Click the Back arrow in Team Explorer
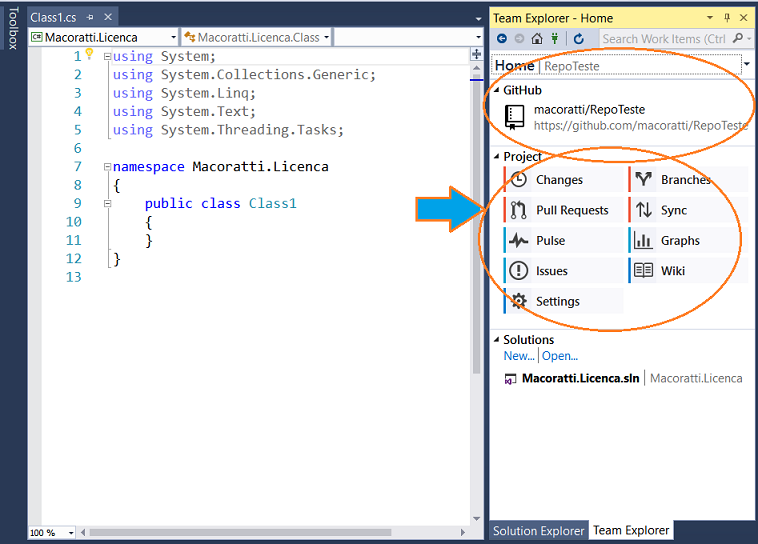 coord(502,38)
